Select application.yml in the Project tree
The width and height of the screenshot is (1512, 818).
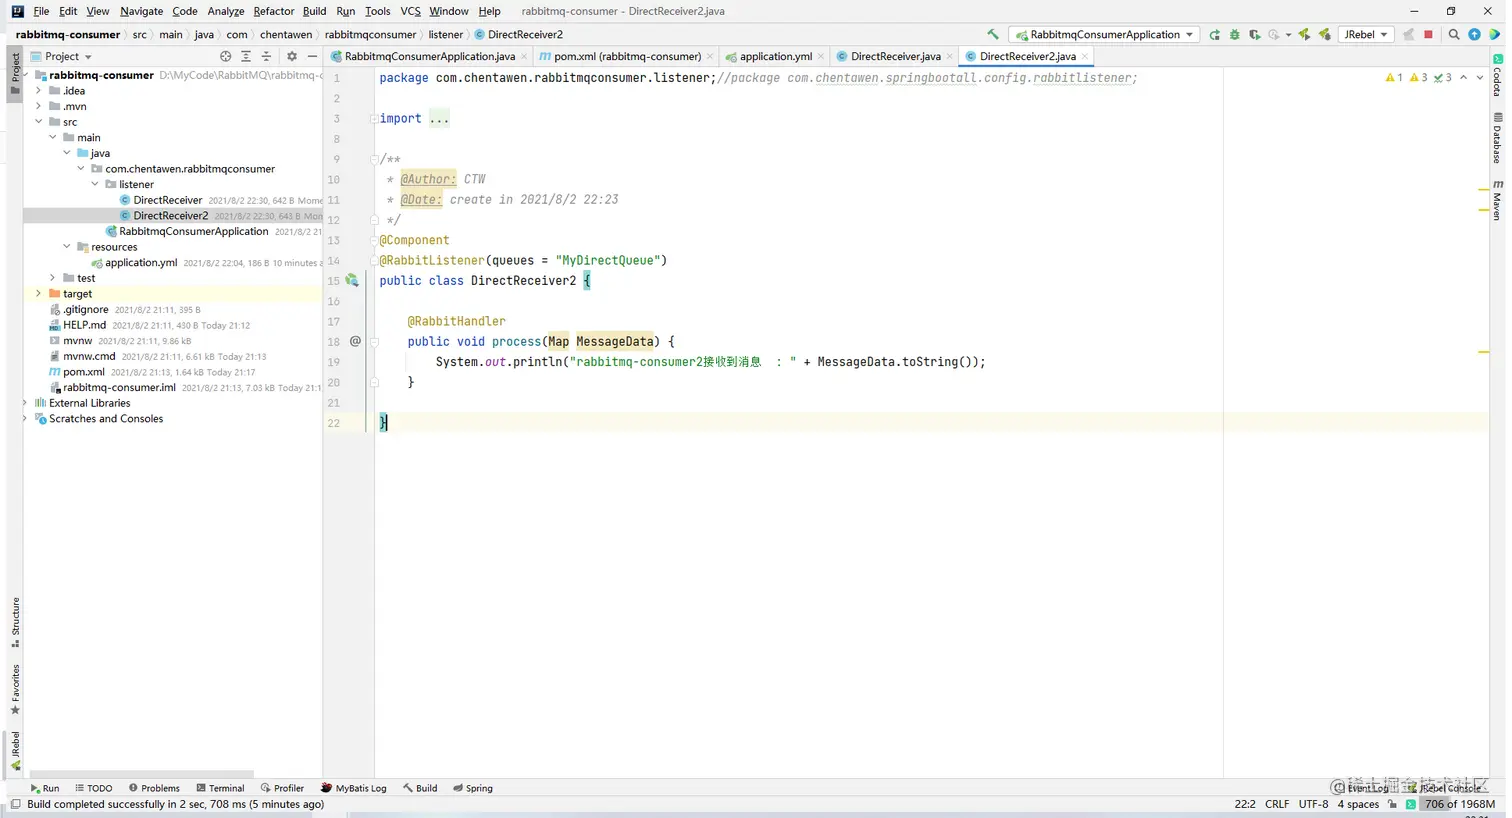pos(140,263)
